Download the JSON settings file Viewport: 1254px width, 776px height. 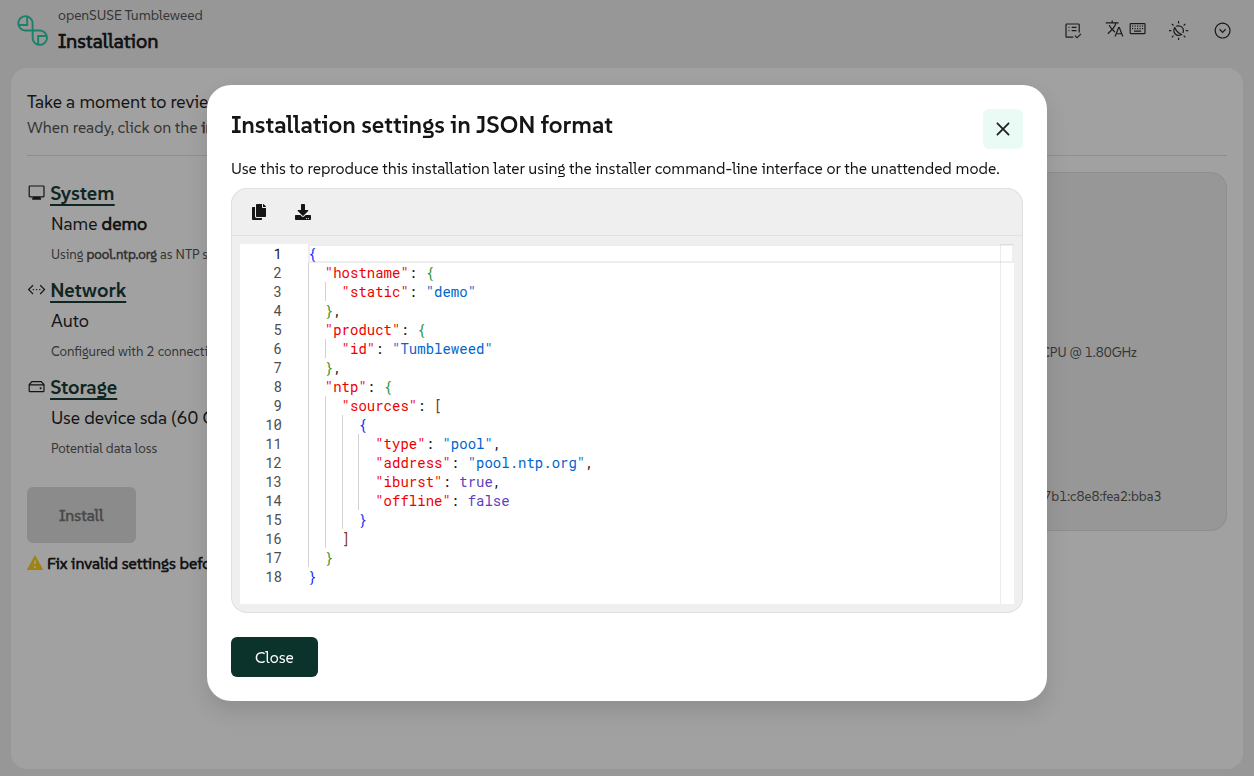303,212
